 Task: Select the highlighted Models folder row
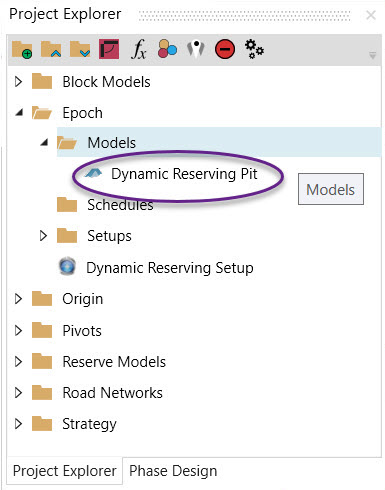(219, 142)
